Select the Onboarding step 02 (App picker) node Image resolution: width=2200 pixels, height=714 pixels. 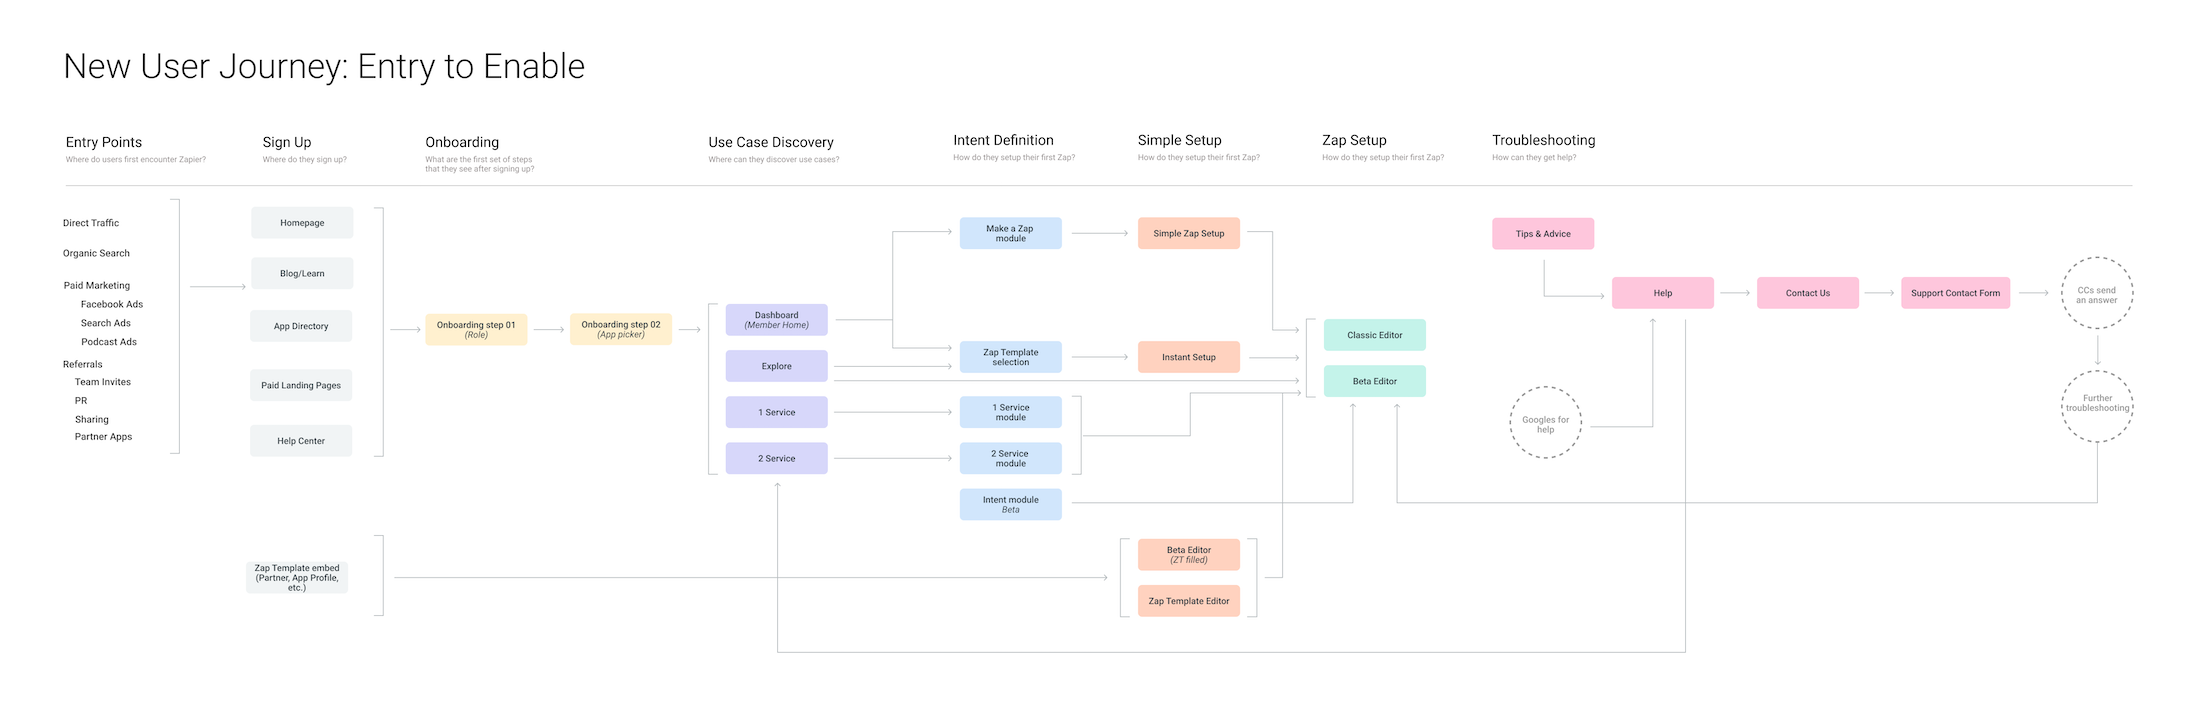click(621, 330)
